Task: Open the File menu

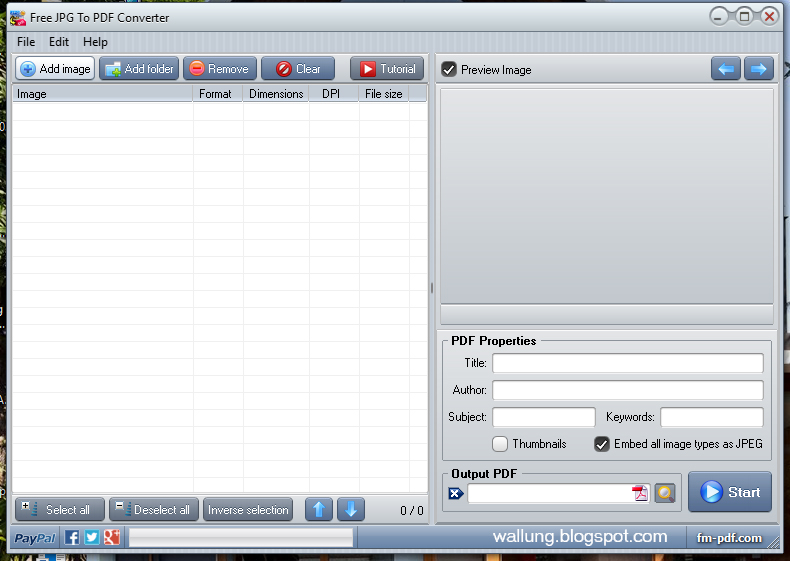Action: 26,42
